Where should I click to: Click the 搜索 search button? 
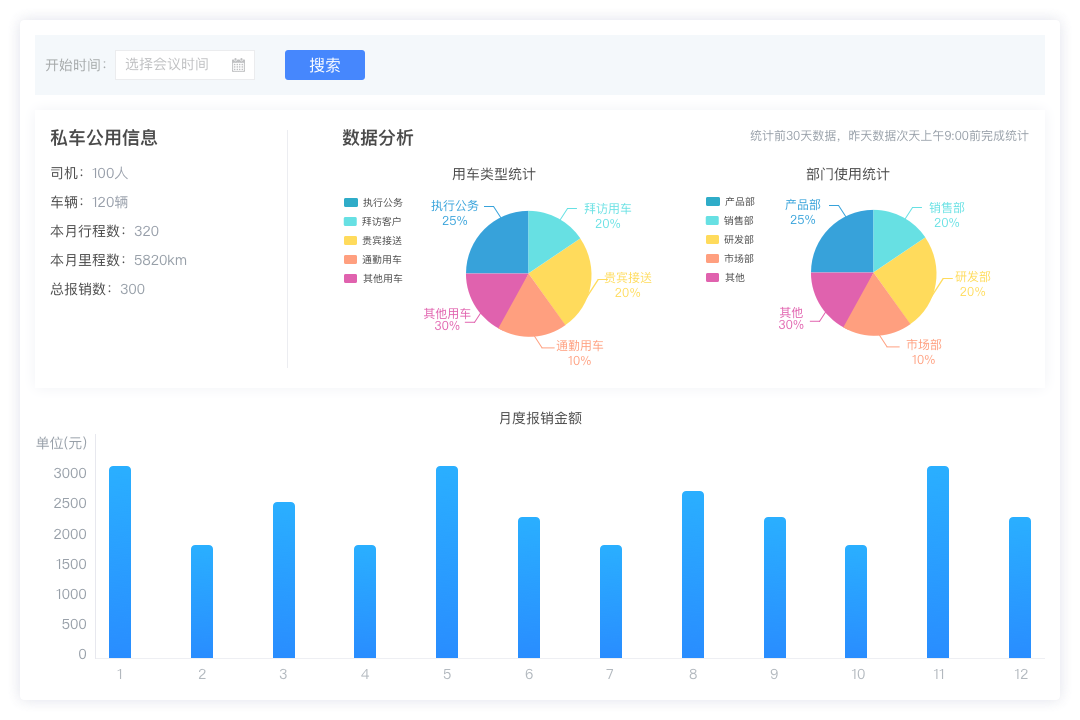324,65
